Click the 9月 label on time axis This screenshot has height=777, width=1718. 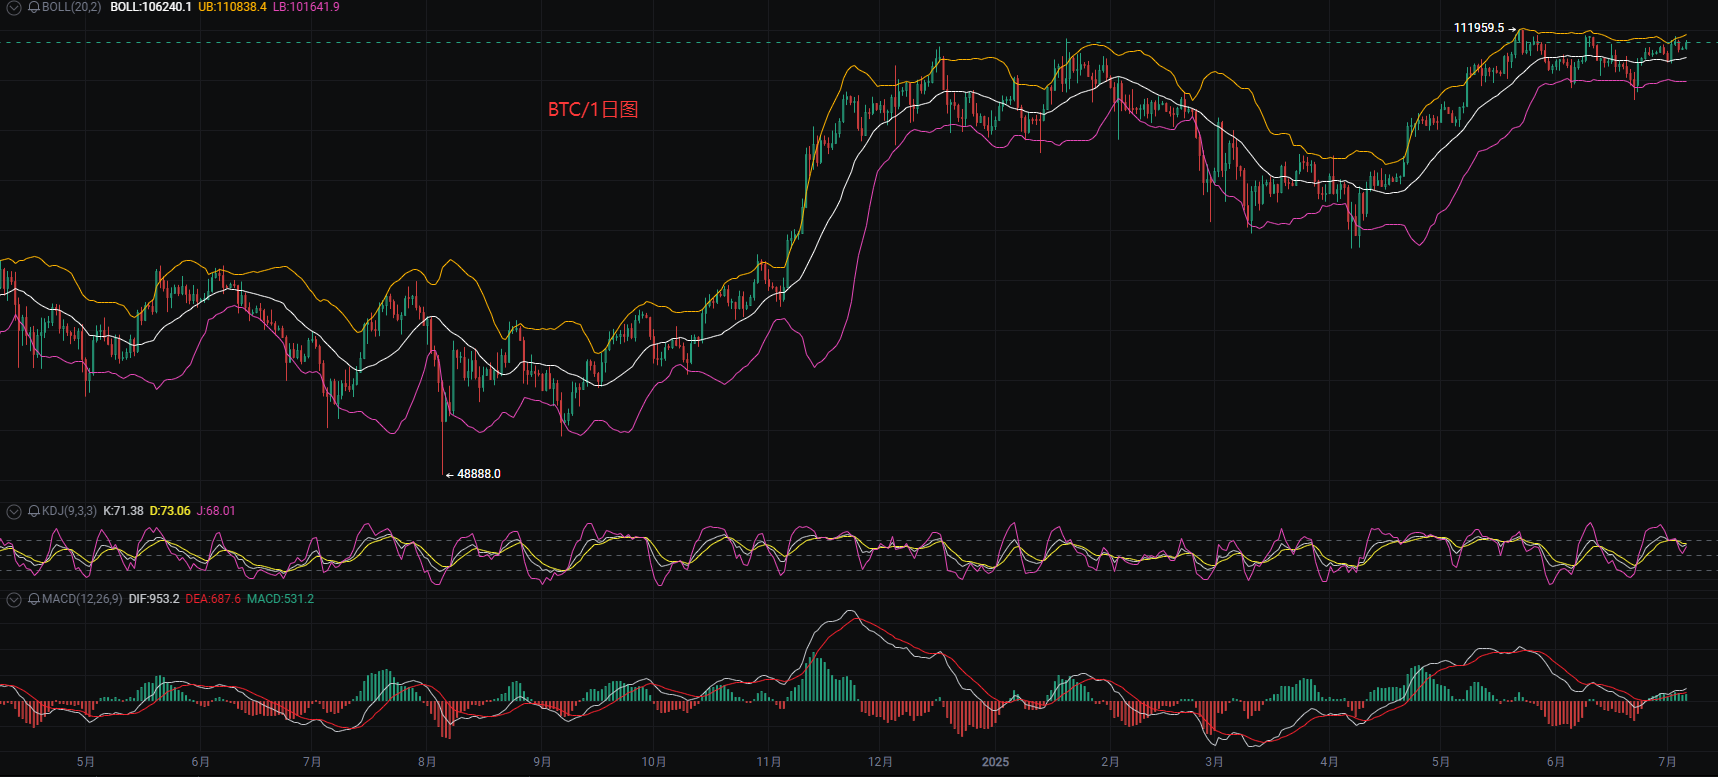coord(542,762)
